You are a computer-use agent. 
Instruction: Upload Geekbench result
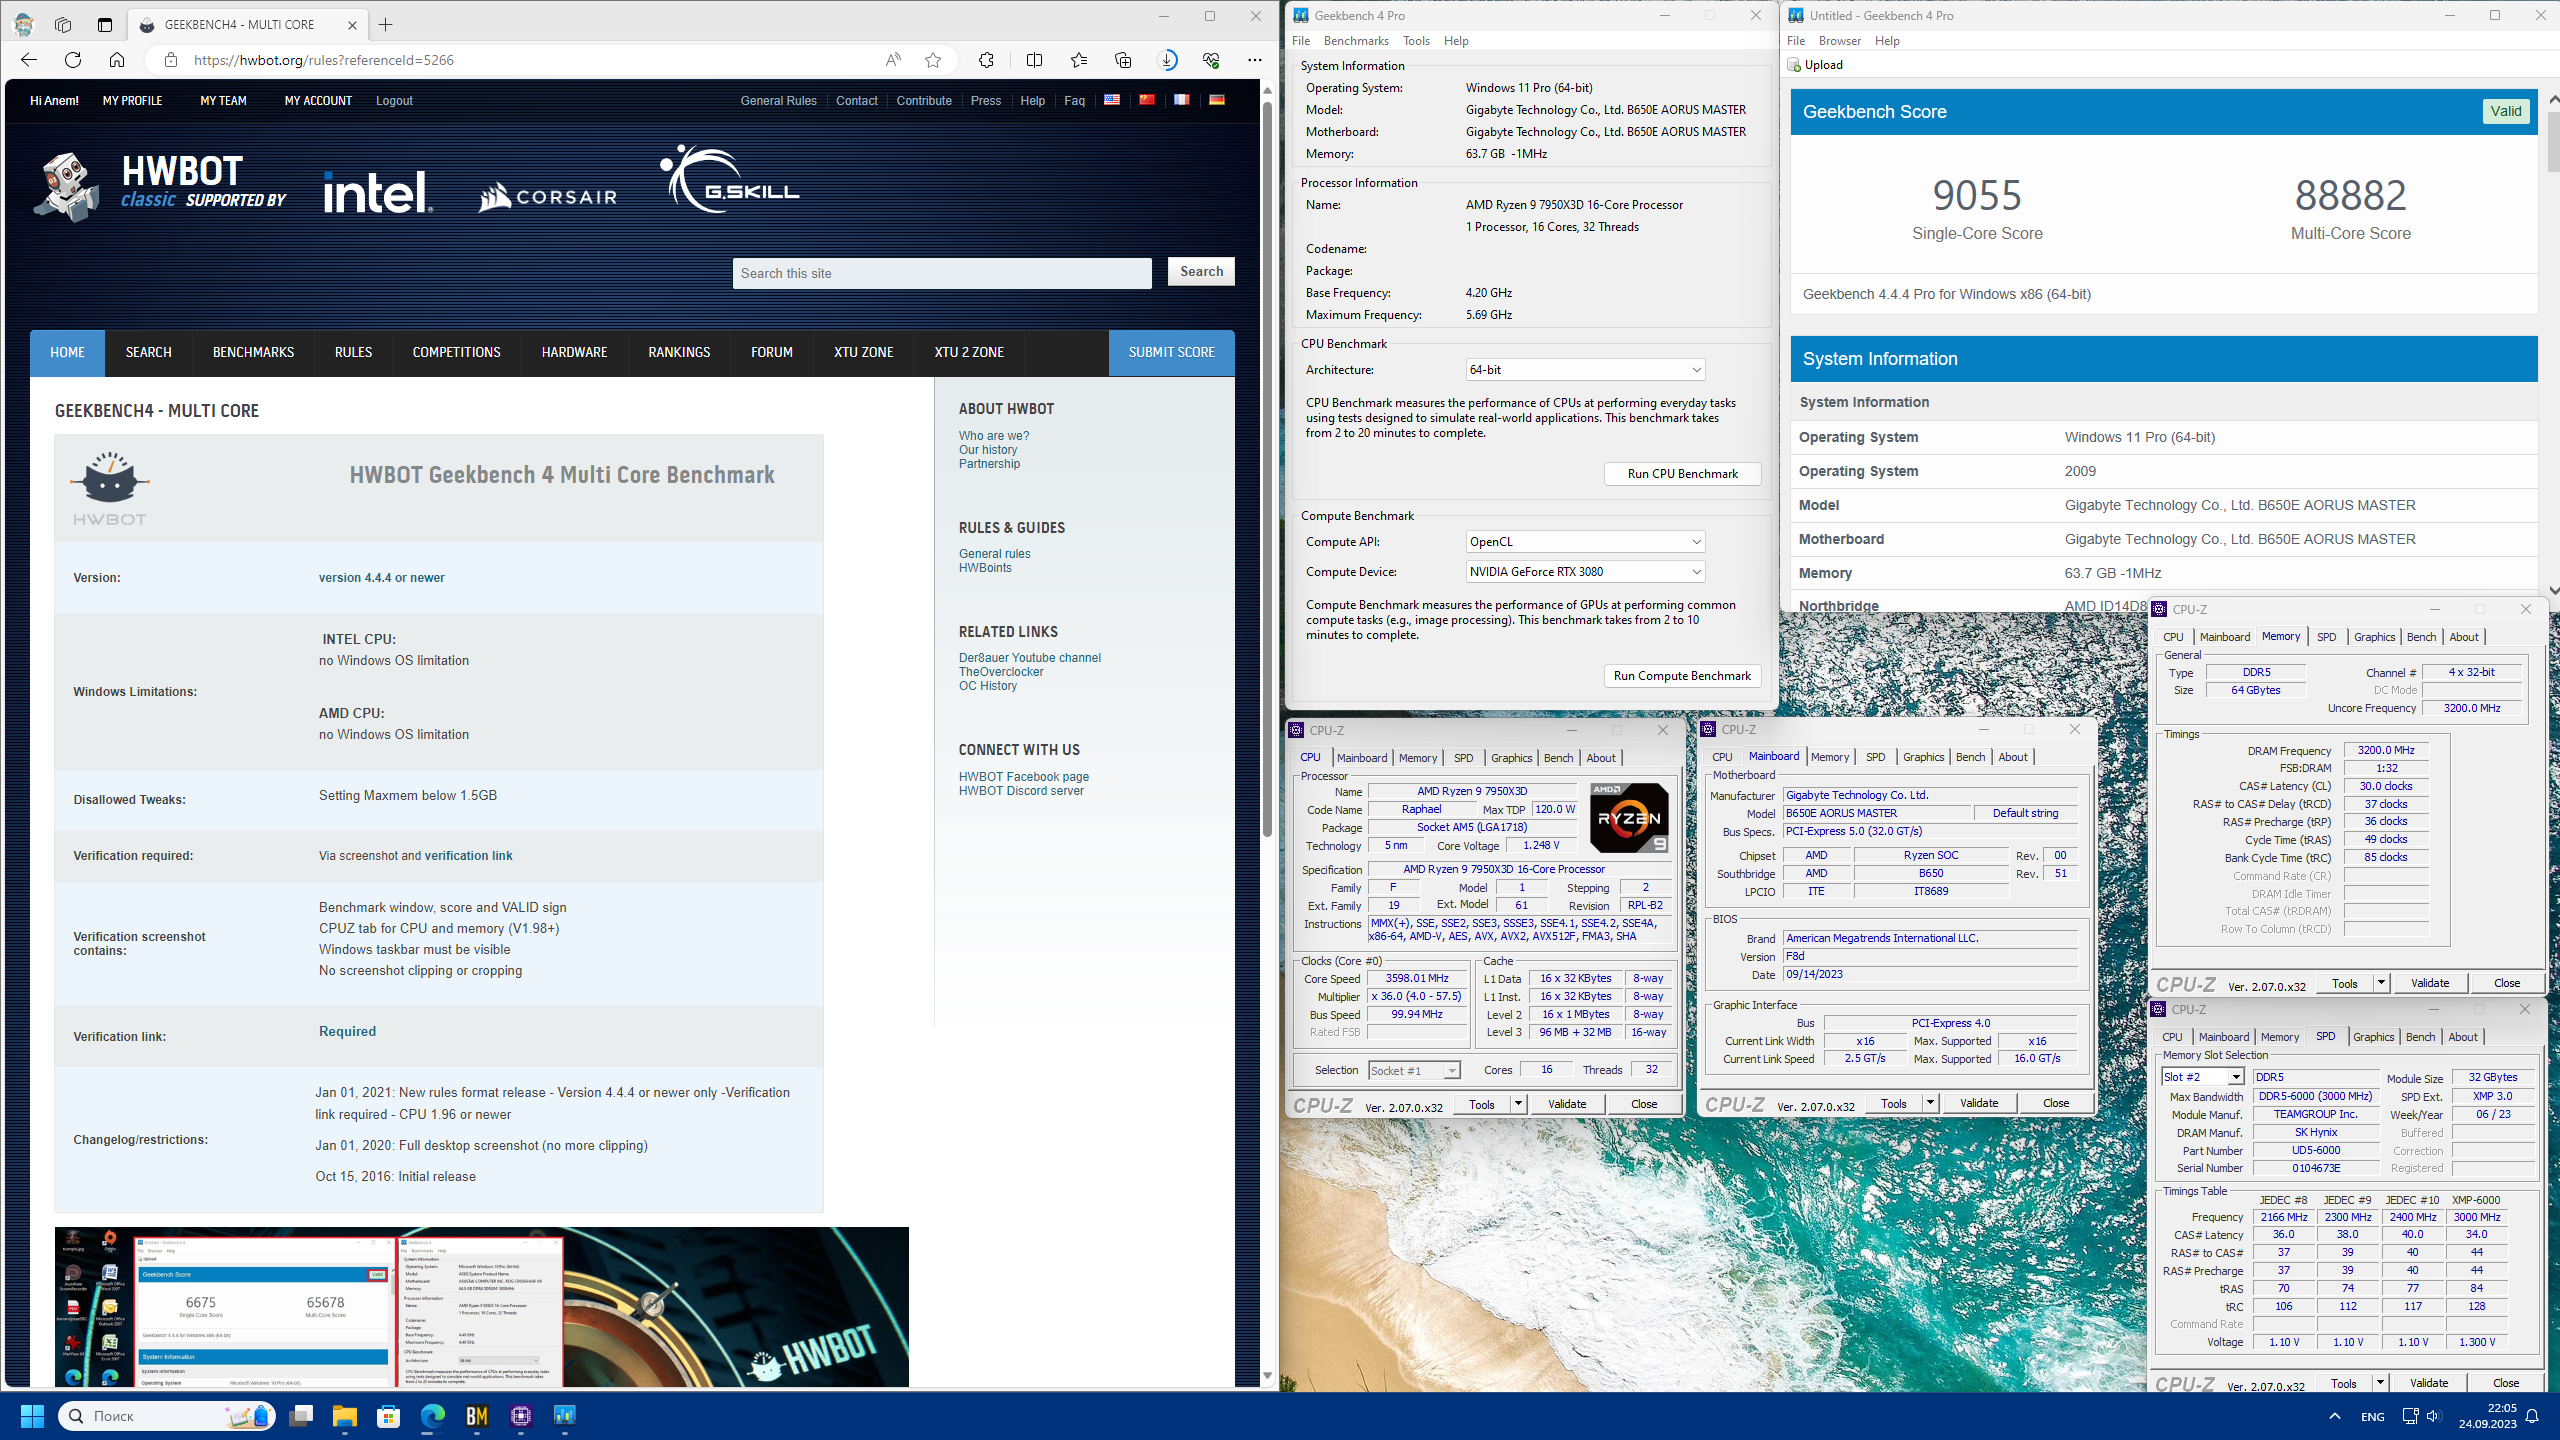pyautogui.click(x=1815, y=65)
